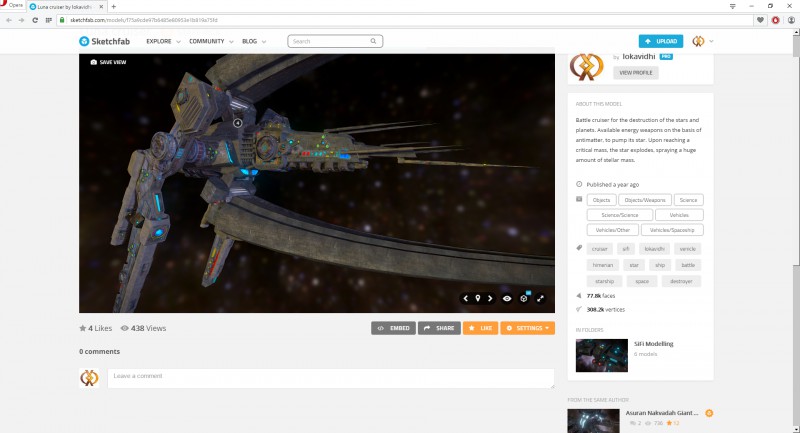Click the 'starship' tag
This screenshot has width=800, height=433.
[604, 282]
